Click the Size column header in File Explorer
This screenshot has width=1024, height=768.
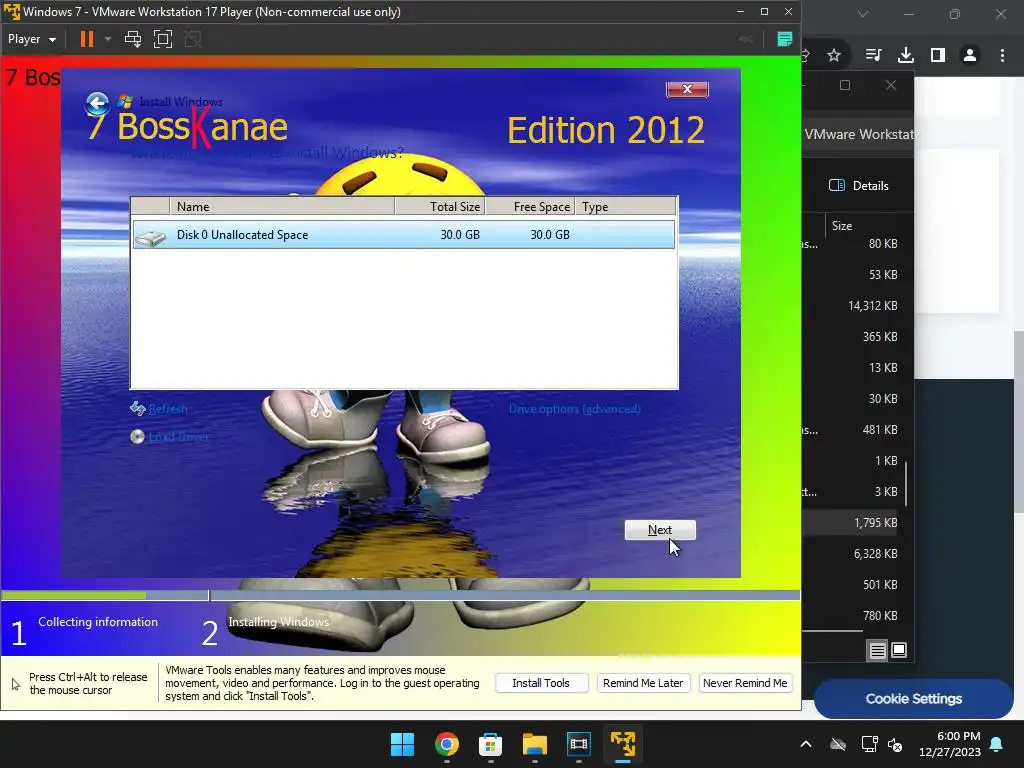[x=842, y=225]
